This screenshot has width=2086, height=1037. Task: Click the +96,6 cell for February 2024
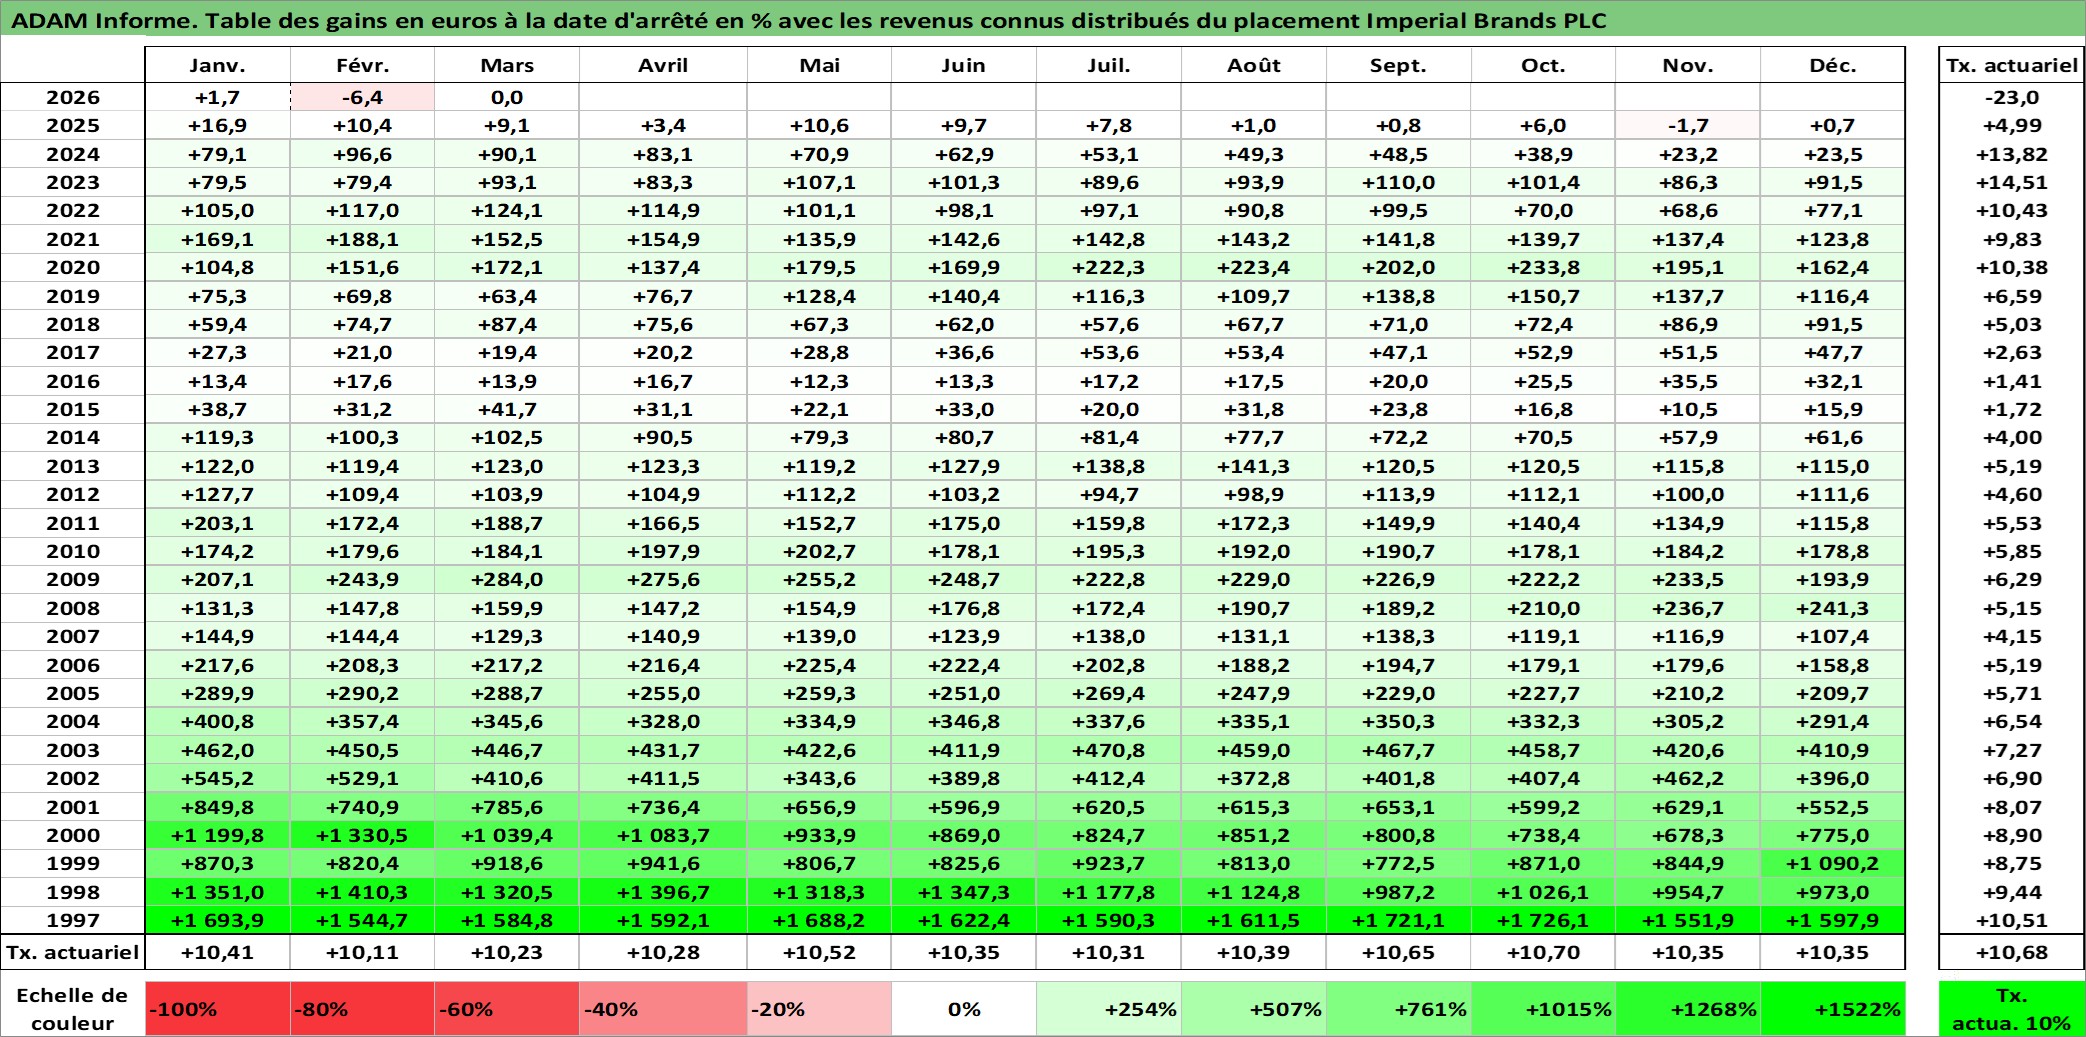click(362, 154)
